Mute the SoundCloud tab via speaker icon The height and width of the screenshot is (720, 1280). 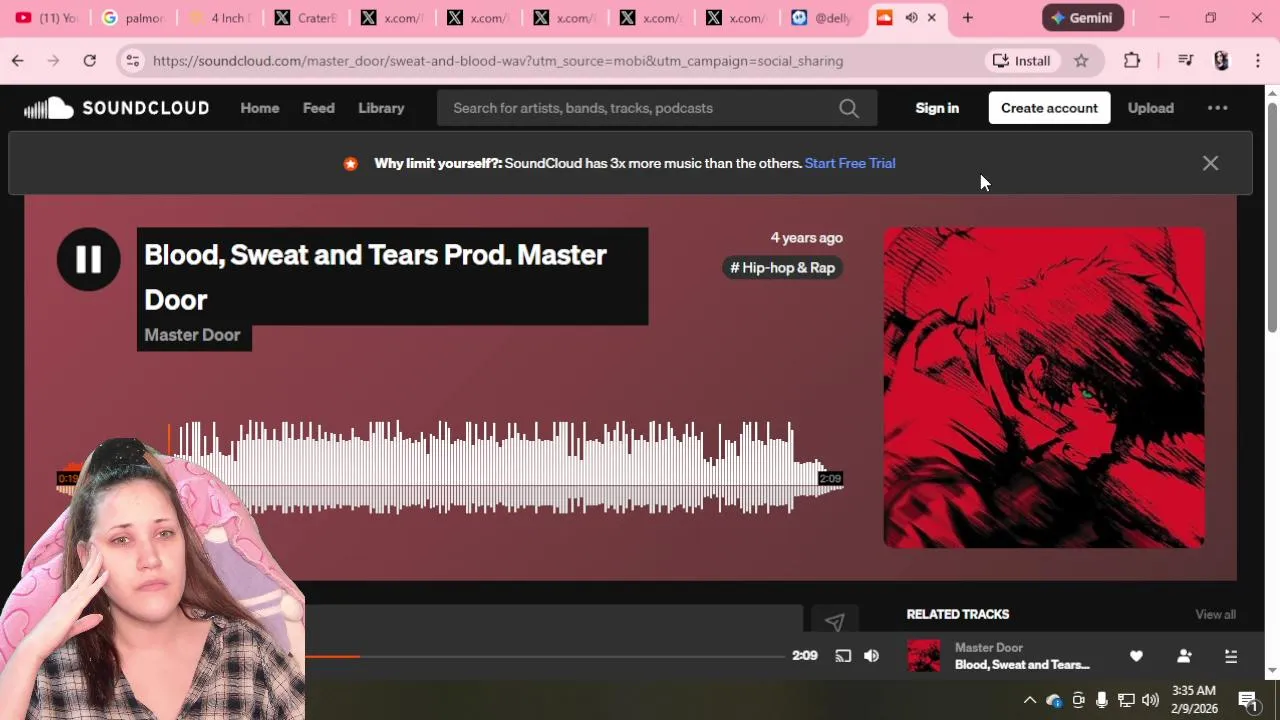tap(911, 18)
